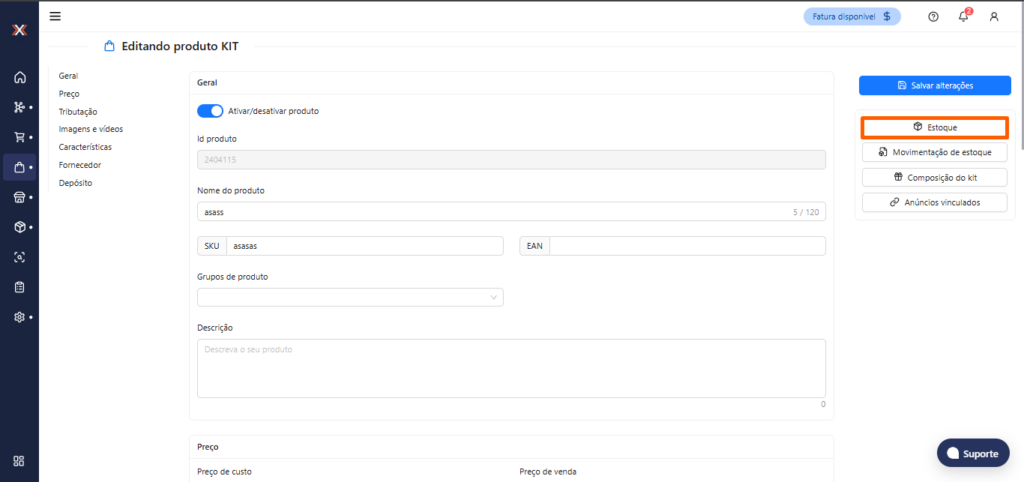Image resolution: width=1024 pixels, height=482 pixels.
Task: Open the settings gear in the sidebar
Action: [x=19, y=317]
